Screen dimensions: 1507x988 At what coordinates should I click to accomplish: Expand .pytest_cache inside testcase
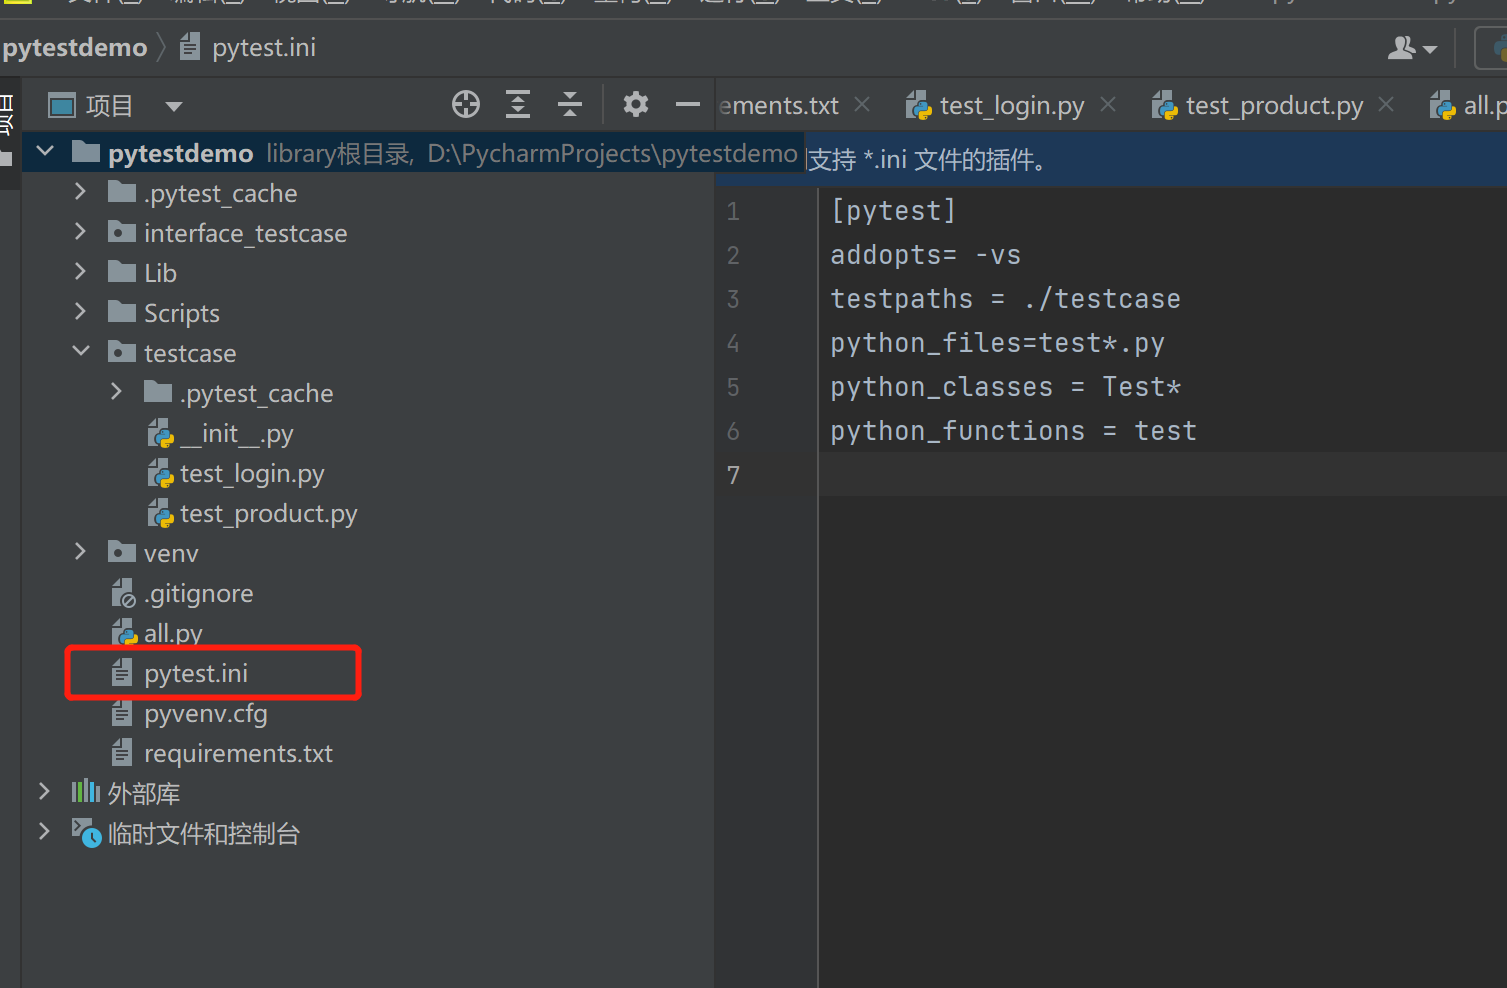point(117,392)
